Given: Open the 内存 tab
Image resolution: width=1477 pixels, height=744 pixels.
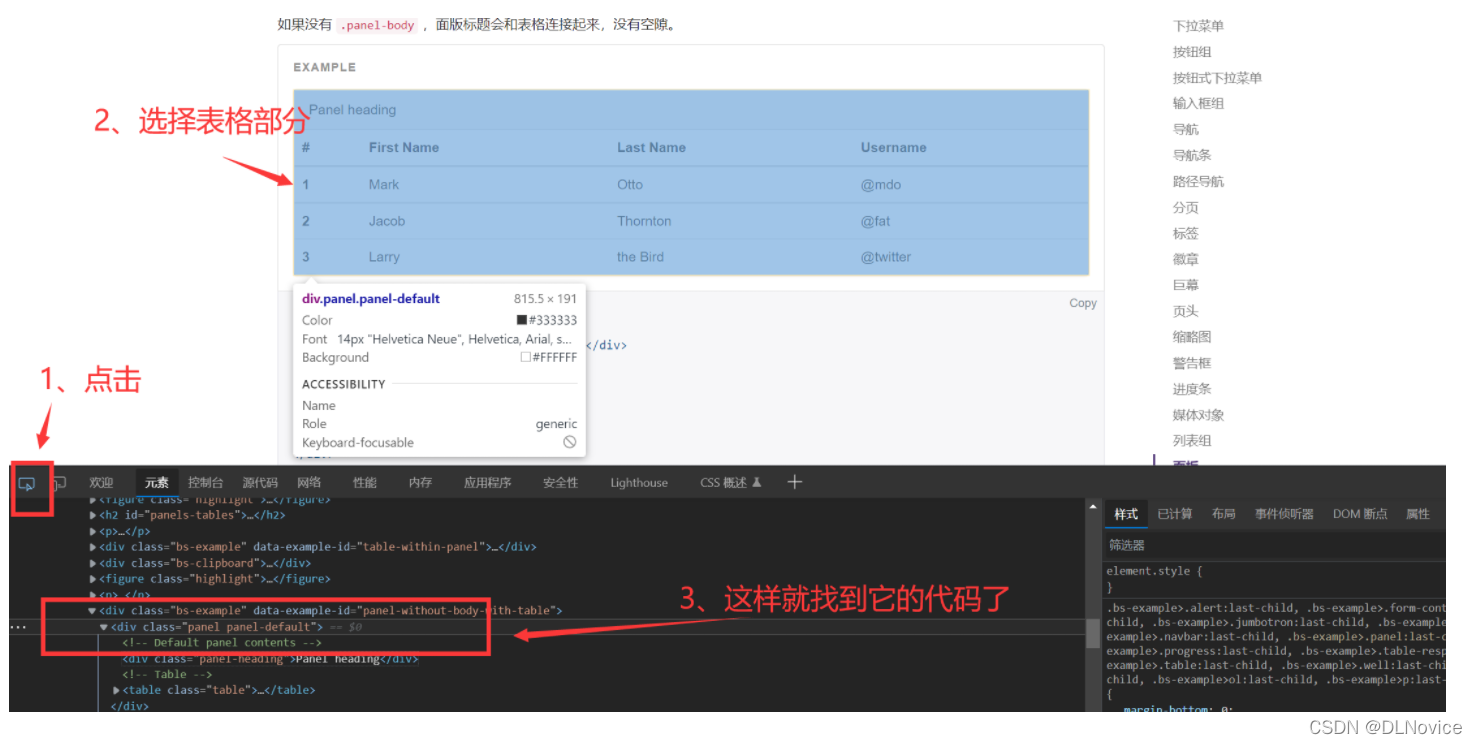Looking at the screenshot, I should [420, 483].
